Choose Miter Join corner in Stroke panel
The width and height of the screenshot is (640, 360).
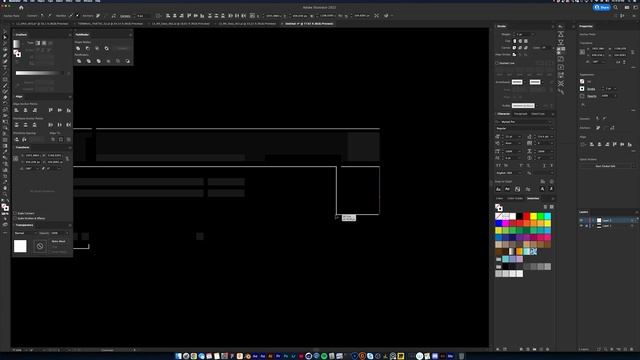(x=514, y=48)
